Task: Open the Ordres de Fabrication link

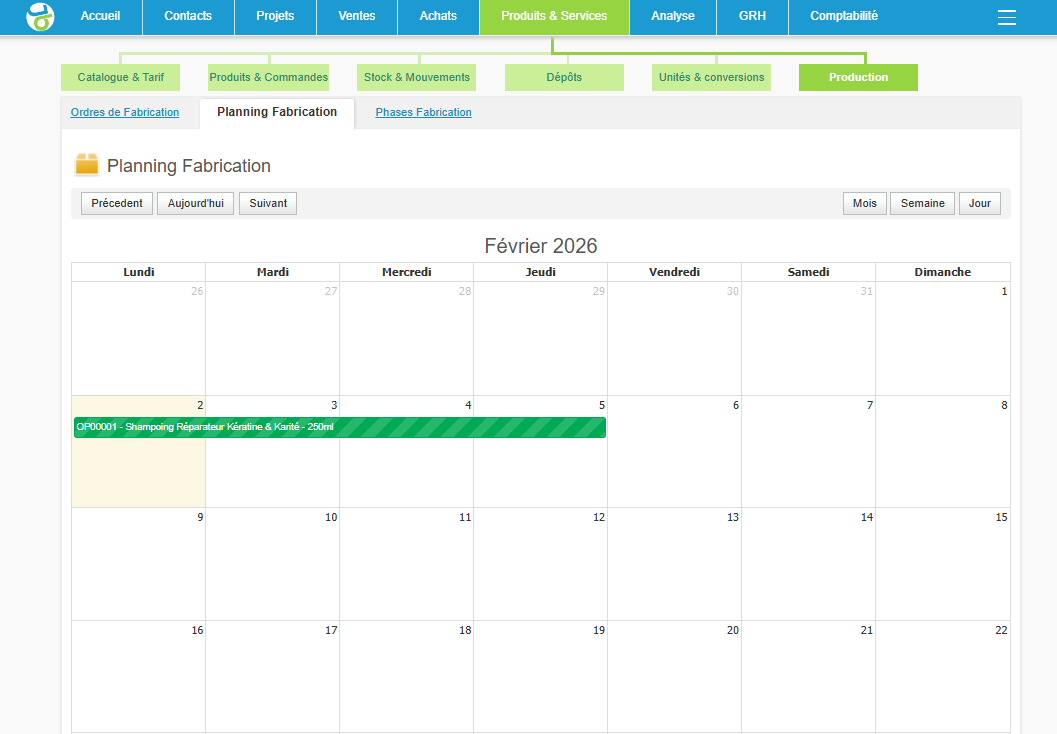Action: click(125, 113)
